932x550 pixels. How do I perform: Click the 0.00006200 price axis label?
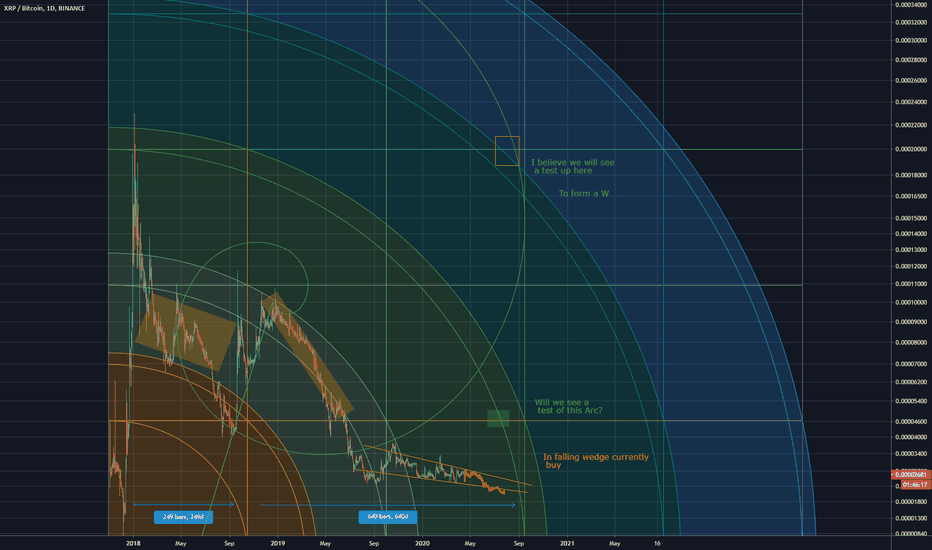(911, 382)
